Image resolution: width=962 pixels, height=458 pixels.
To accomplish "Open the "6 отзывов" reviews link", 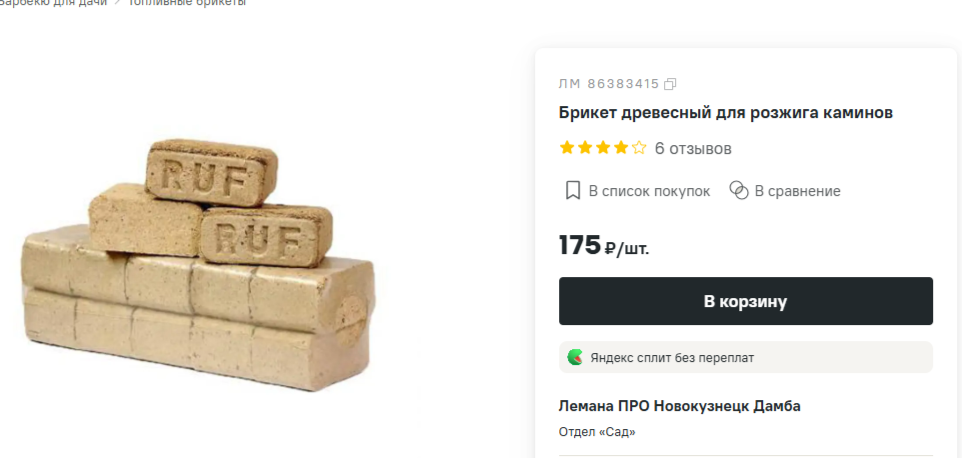I will click(693, 148).
